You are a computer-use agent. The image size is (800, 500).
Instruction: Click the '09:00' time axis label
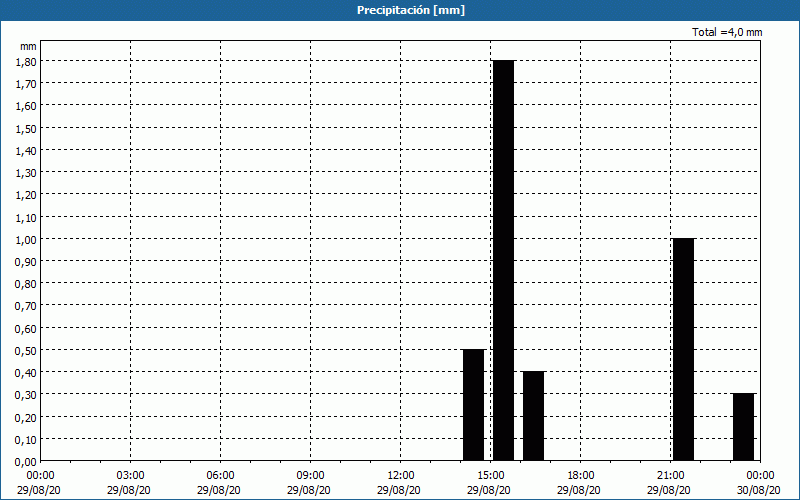(x=310, y=476)
